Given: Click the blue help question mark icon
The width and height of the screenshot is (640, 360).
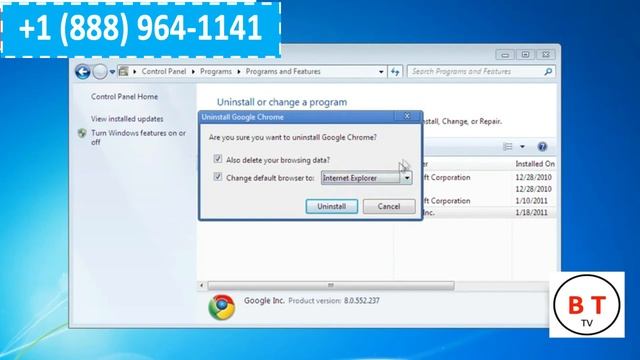Looking at the screenshot, I should 542,147.
